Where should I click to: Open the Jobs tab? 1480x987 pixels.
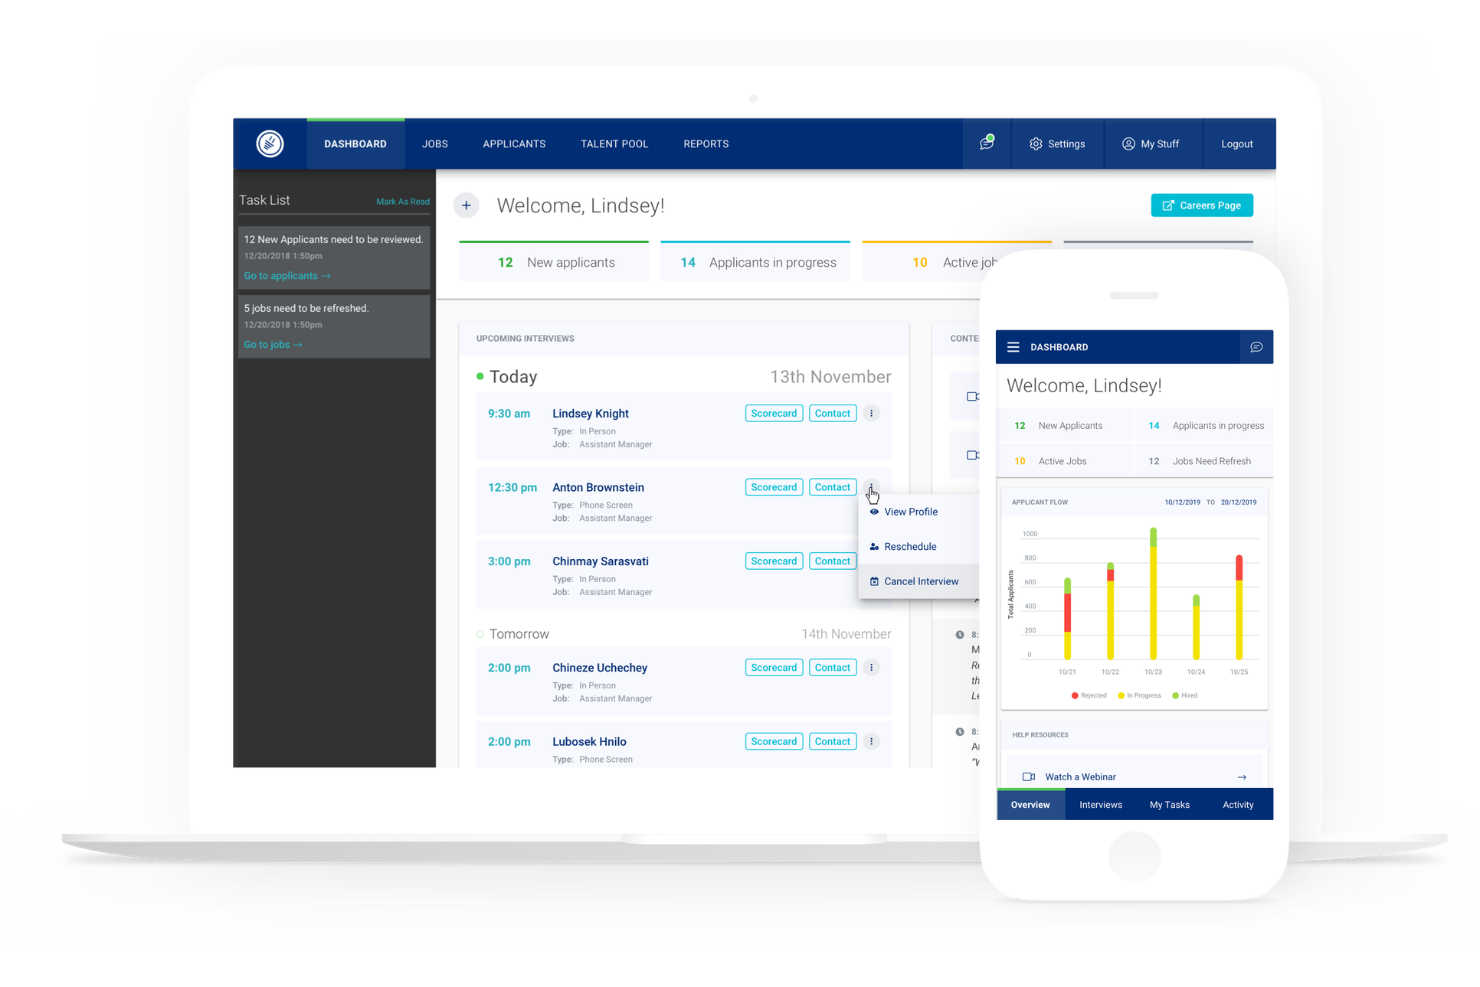[x=435, y=144]
